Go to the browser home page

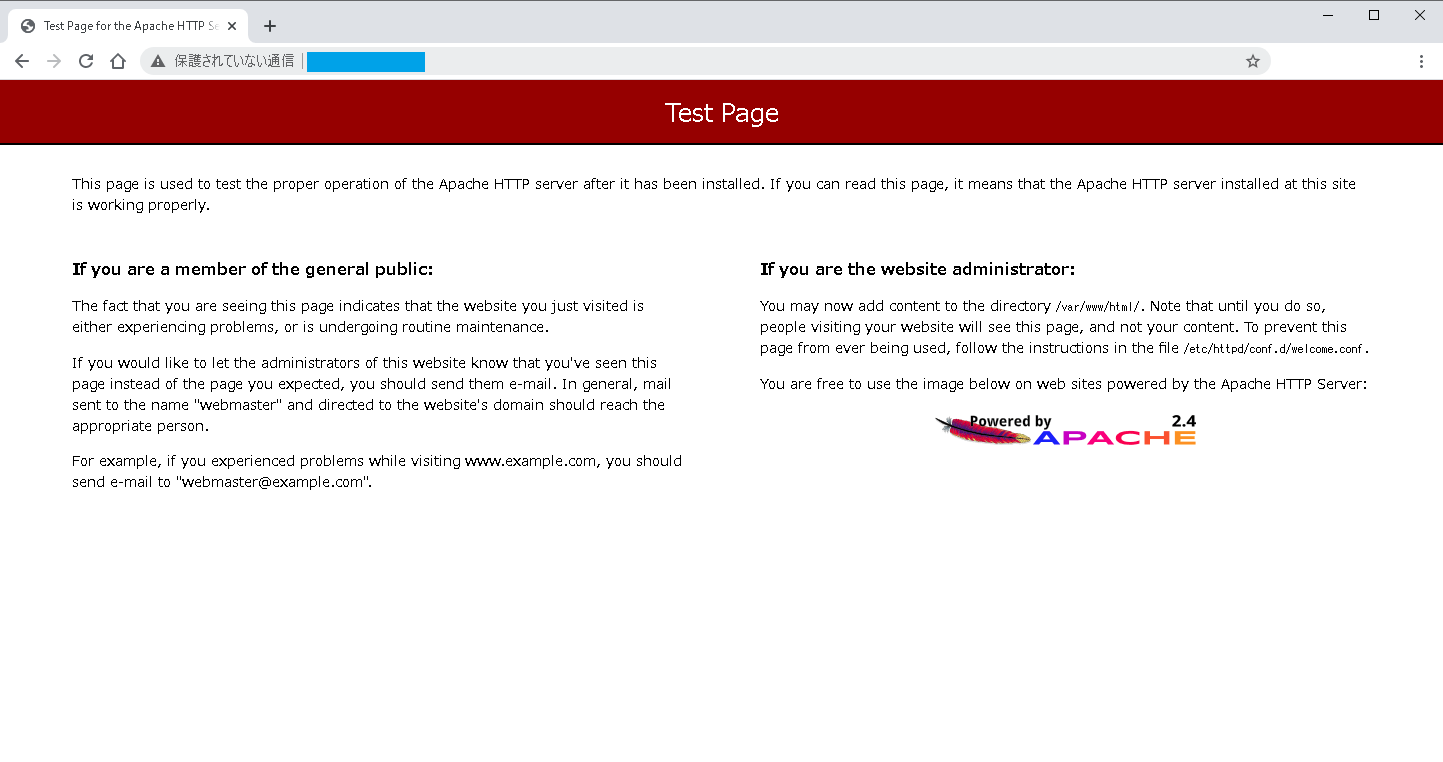(x=118, y=61)
